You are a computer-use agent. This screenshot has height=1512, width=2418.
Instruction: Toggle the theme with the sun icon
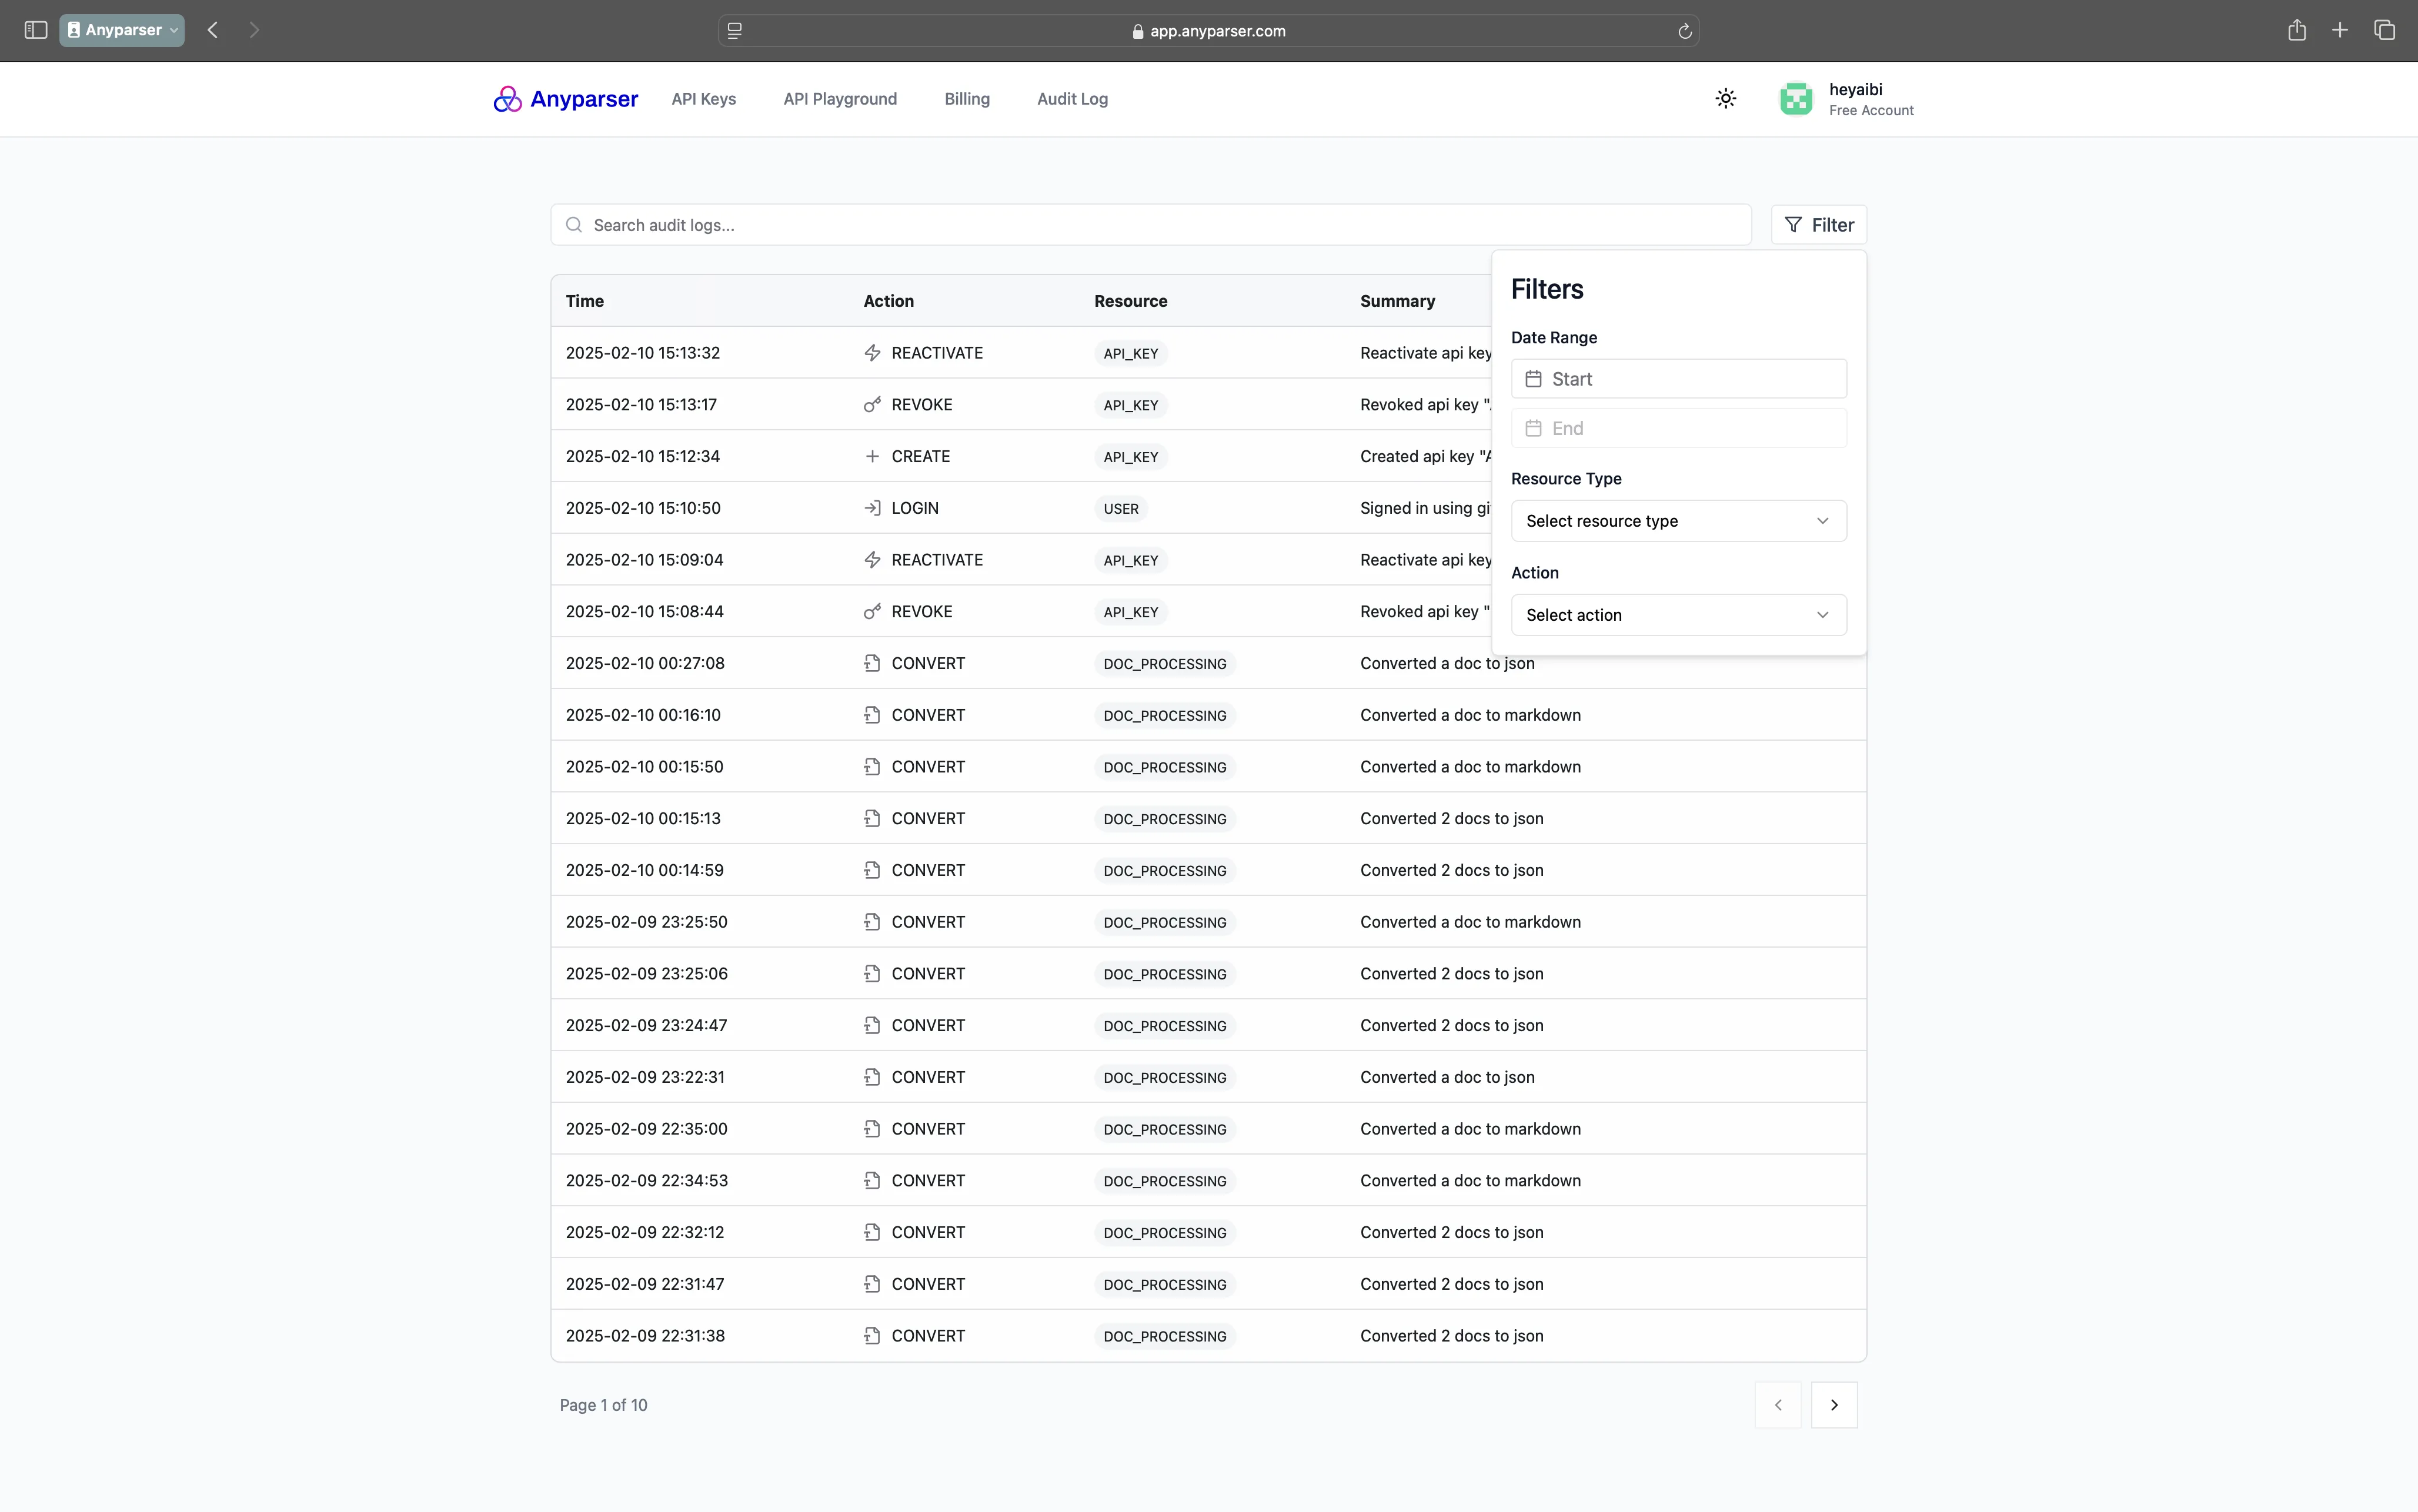tap(1725, 98)
